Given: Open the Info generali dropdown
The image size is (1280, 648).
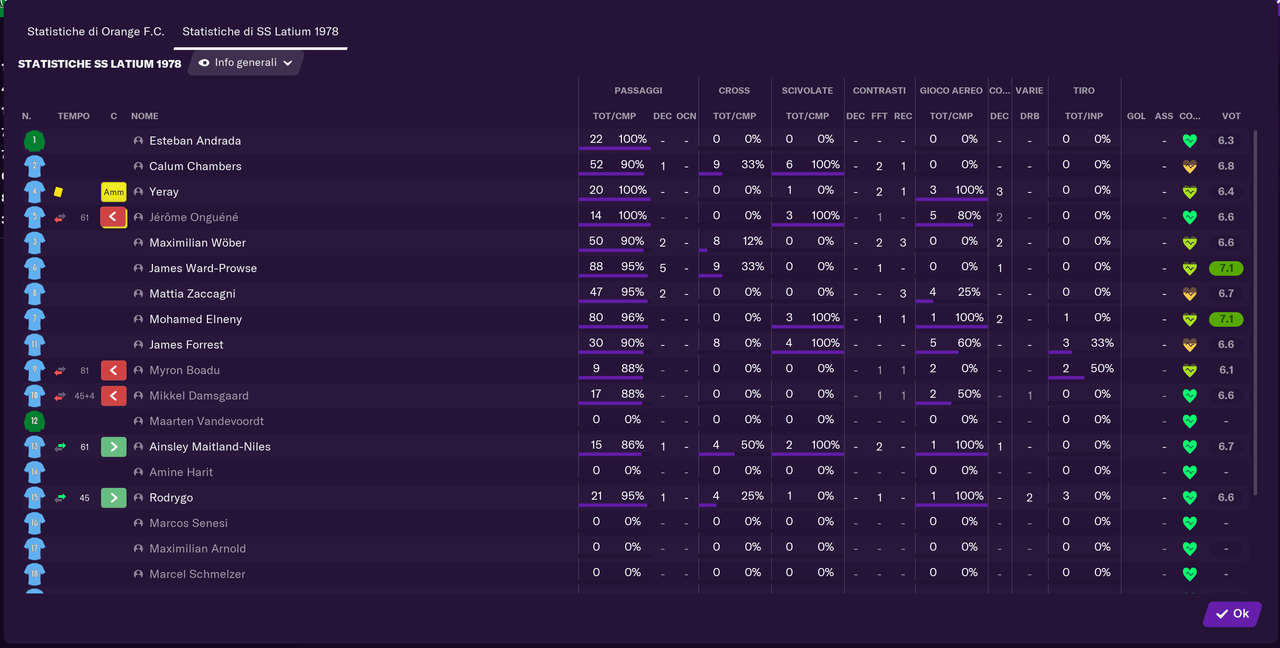Looking at the screenshot, I should click(245, 63).
